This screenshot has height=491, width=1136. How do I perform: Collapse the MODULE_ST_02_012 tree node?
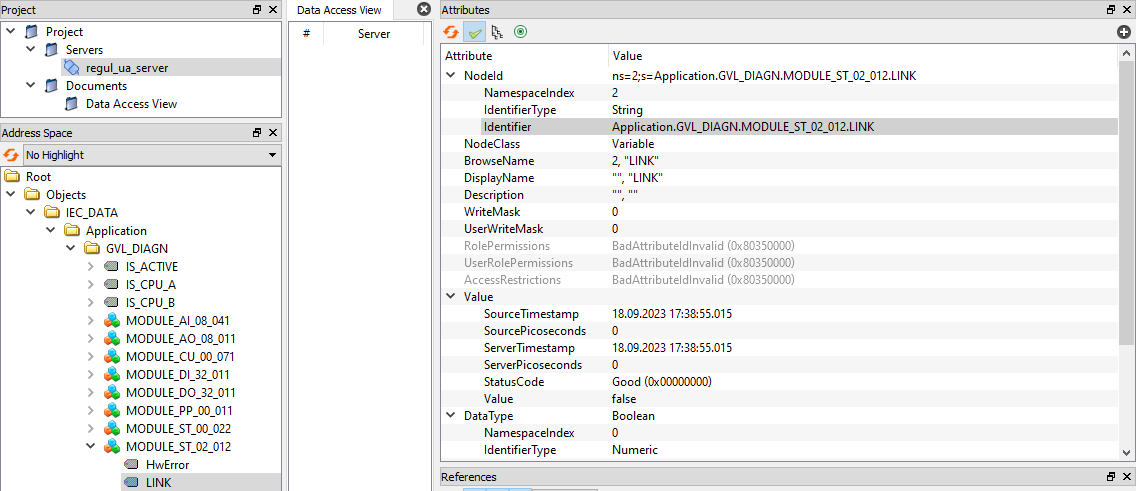pyautogui.click(x=91, y=447)
